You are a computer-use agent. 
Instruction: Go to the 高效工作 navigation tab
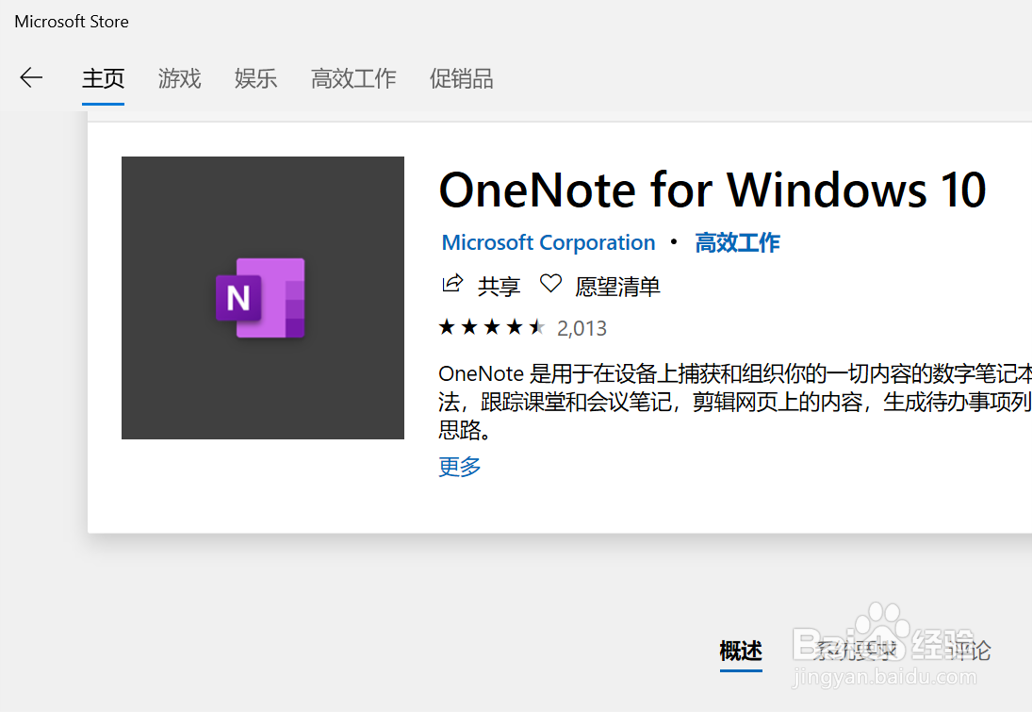point(353,79)
